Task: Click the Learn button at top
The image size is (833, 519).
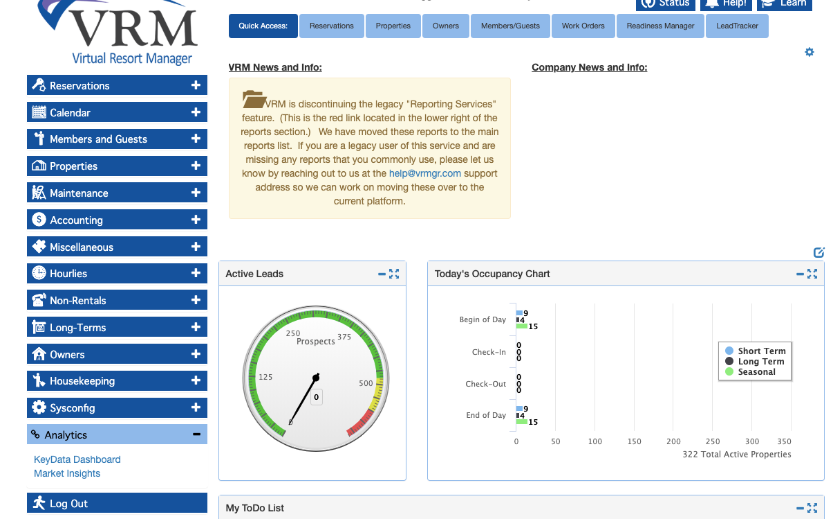Action: (784, 4)
